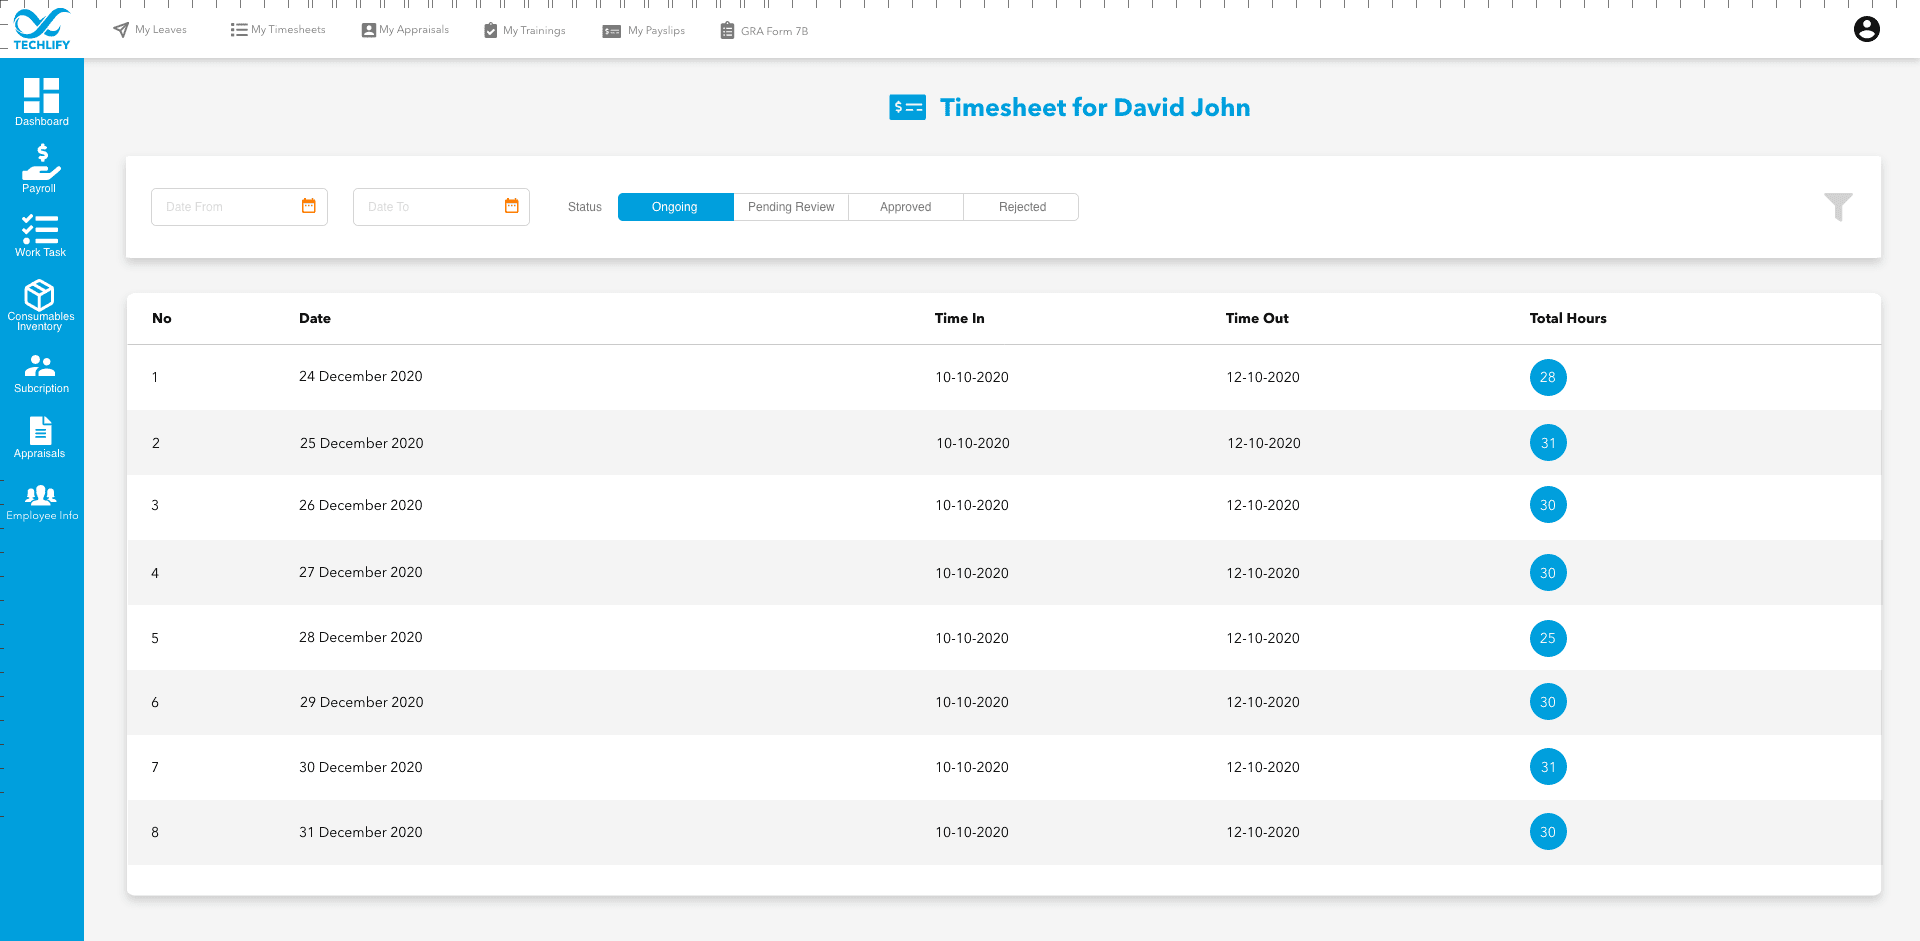The height and width of the screenshot is (941, 1920).
Task: Click the 26 December 2020 date cell
Action: click(361, 505)
